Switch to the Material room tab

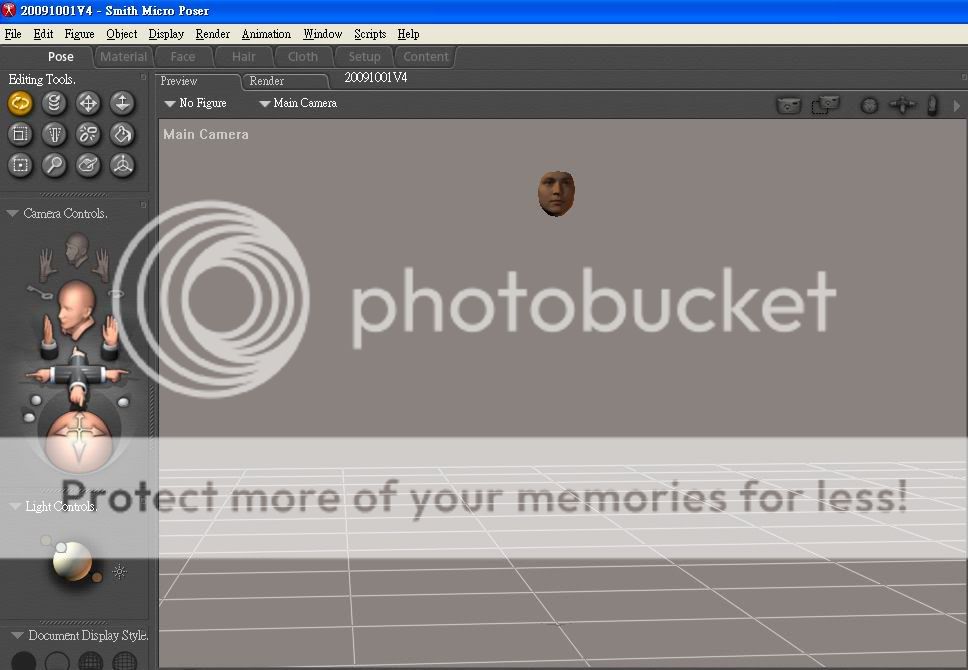(x=124, y=57)
